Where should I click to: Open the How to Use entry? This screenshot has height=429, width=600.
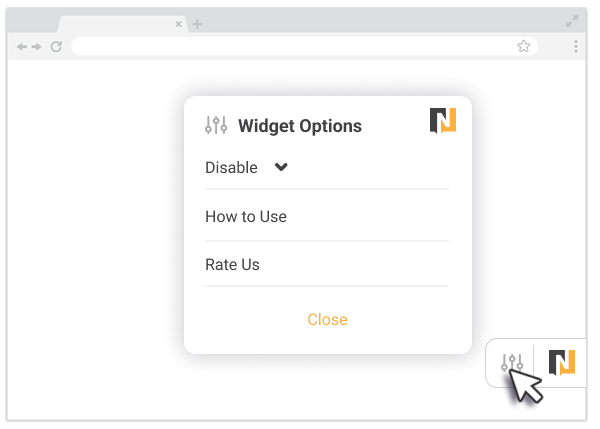point(246,216)
